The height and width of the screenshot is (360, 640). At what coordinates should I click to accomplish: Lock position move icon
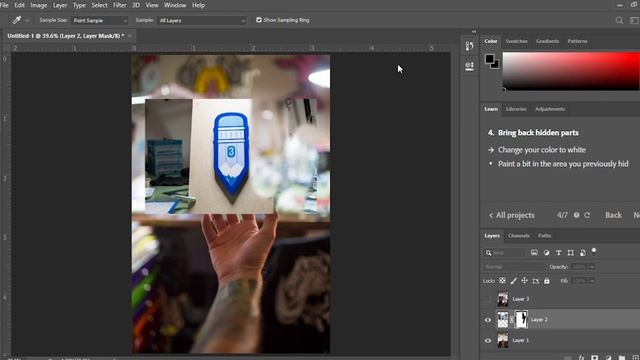coord(524,281)
